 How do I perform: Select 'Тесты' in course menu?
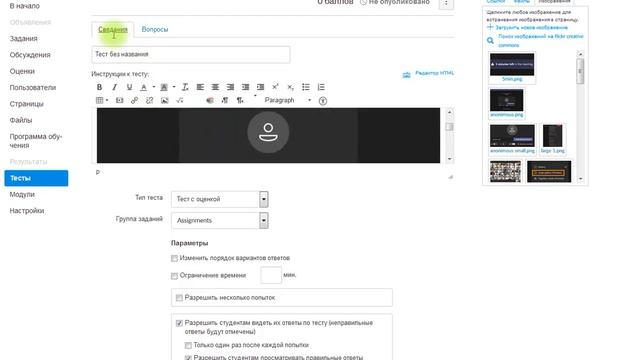[36, 178]
